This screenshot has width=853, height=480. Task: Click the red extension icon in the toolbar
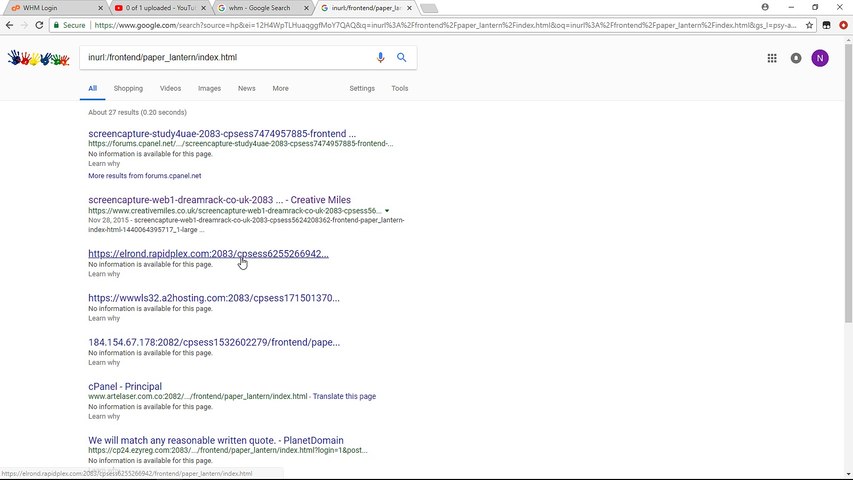(843, 25)
